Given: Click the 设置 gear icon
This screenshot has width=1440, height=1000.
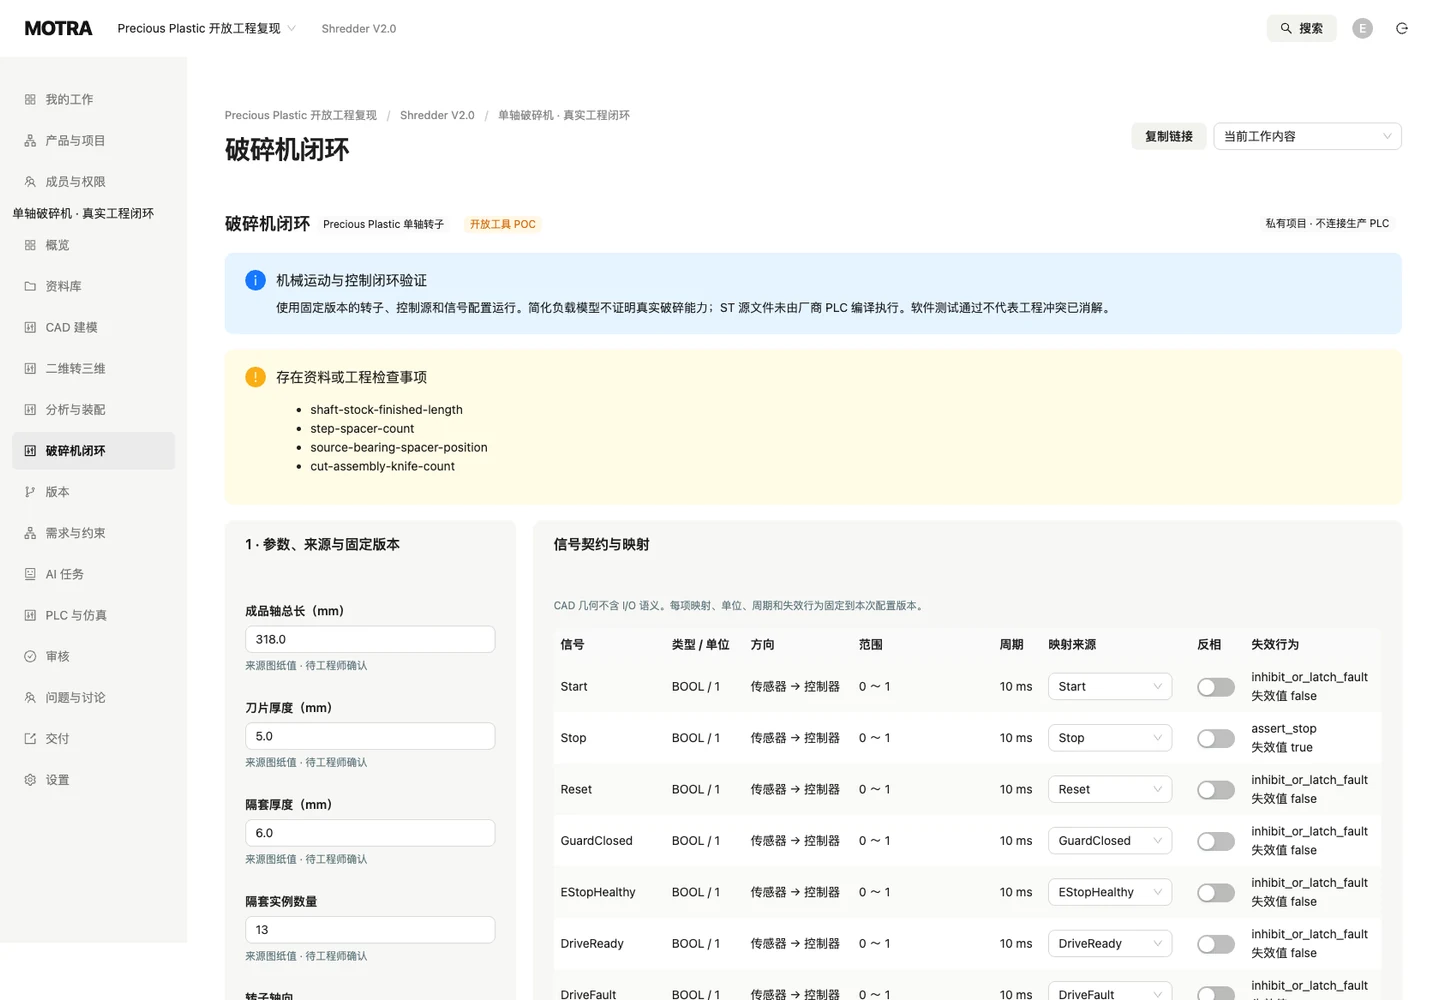Looking at the screenshot, I should 30,779.
